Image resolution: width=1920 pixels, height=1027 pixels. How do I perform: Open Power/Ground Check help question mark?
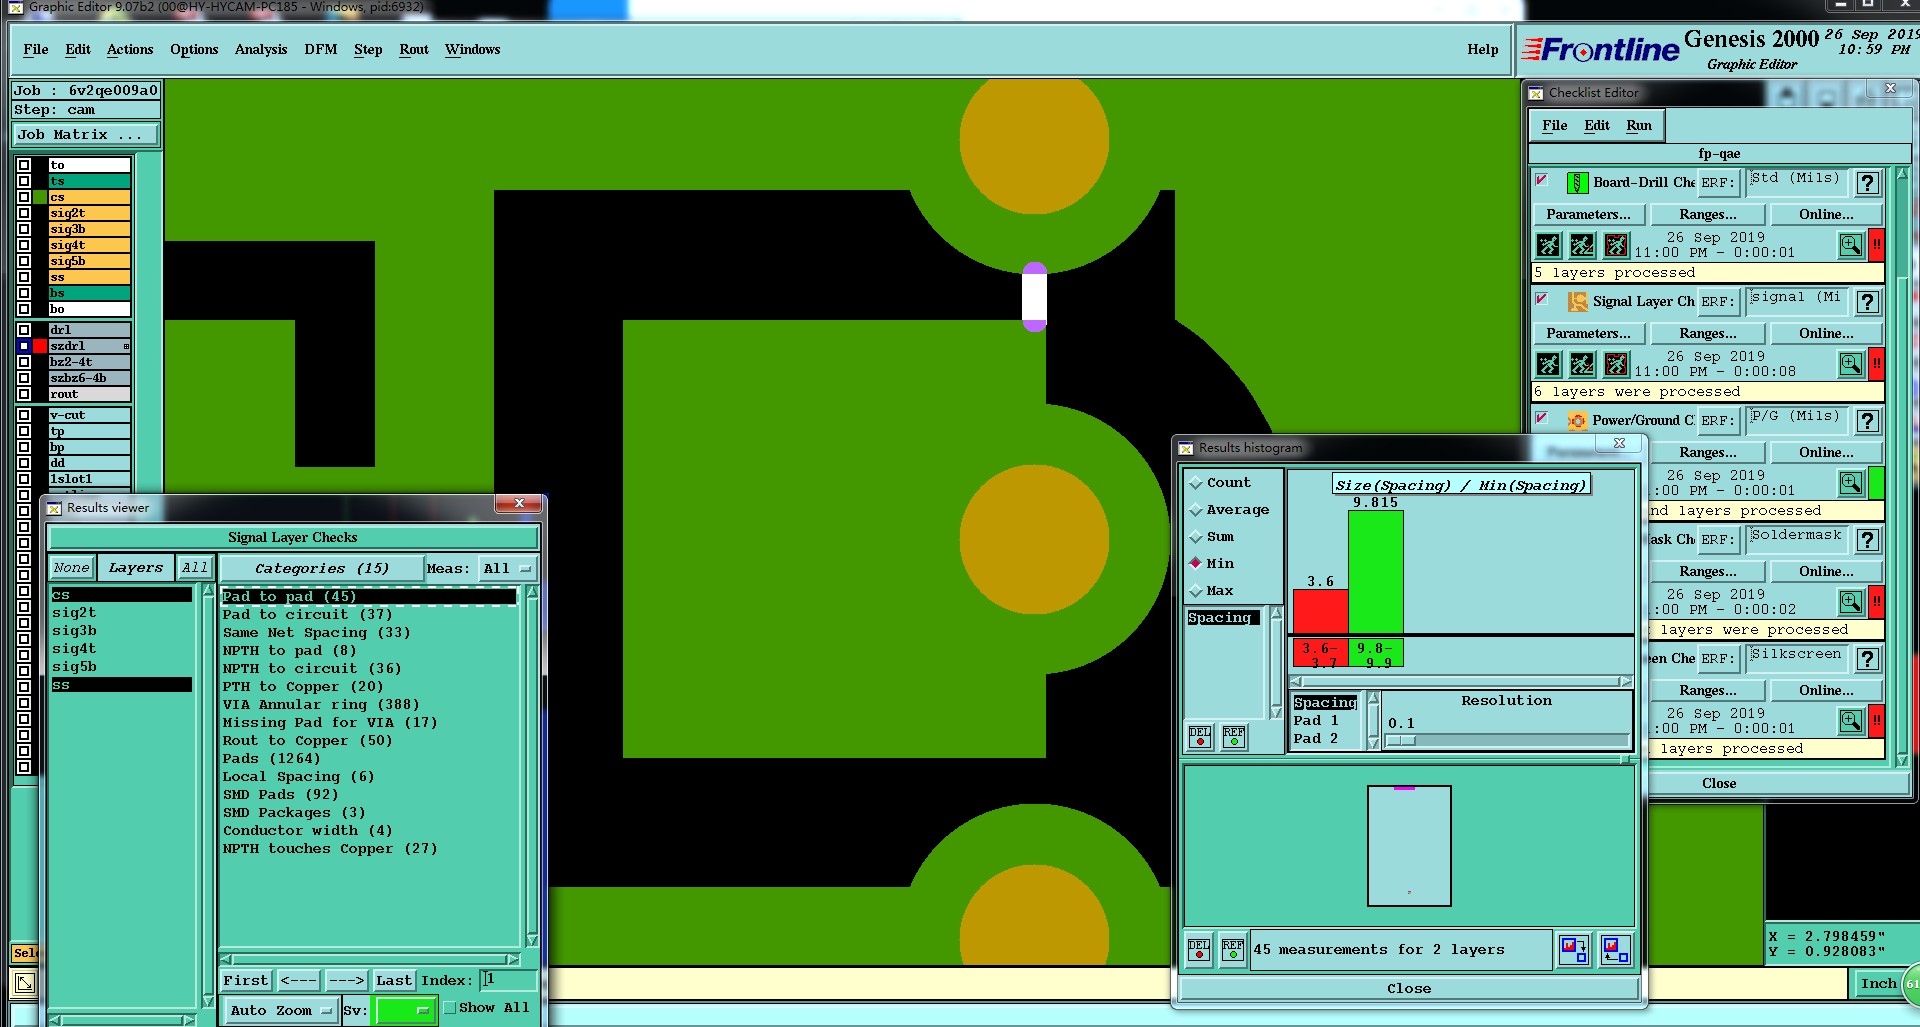tap(1867, 421)
